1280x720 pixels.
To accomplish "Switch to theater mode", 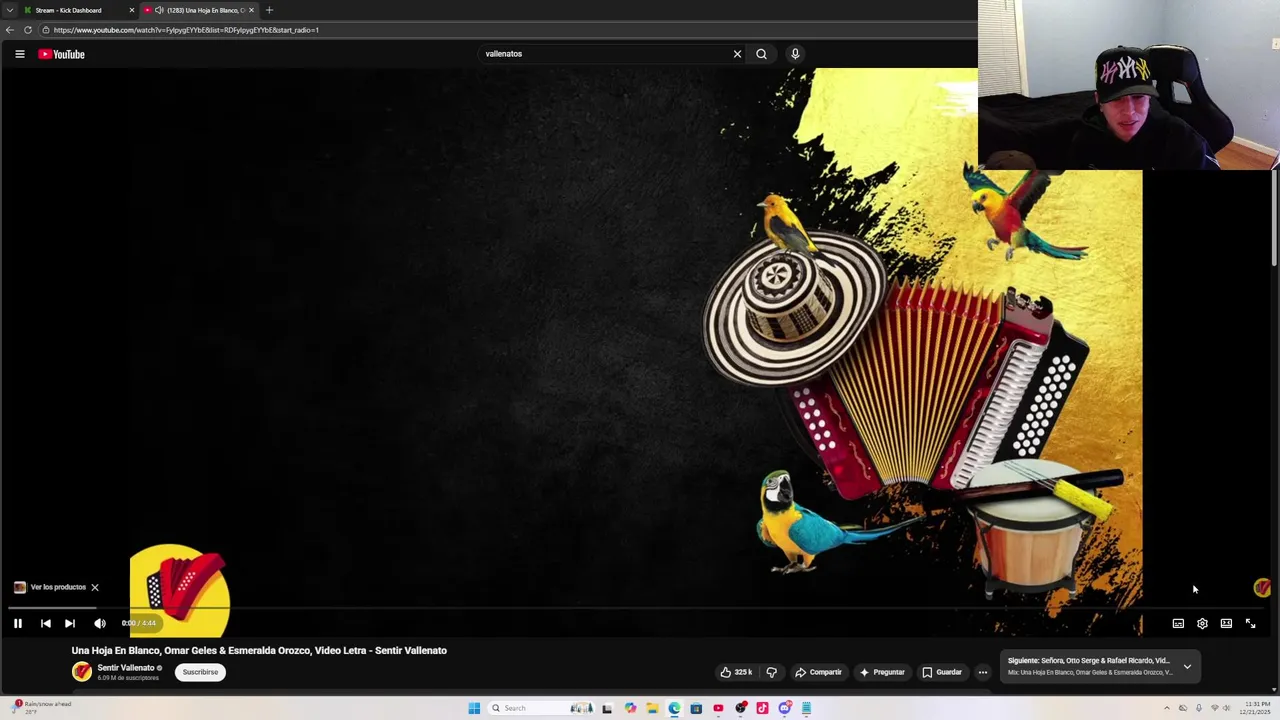I will 1226,623.
